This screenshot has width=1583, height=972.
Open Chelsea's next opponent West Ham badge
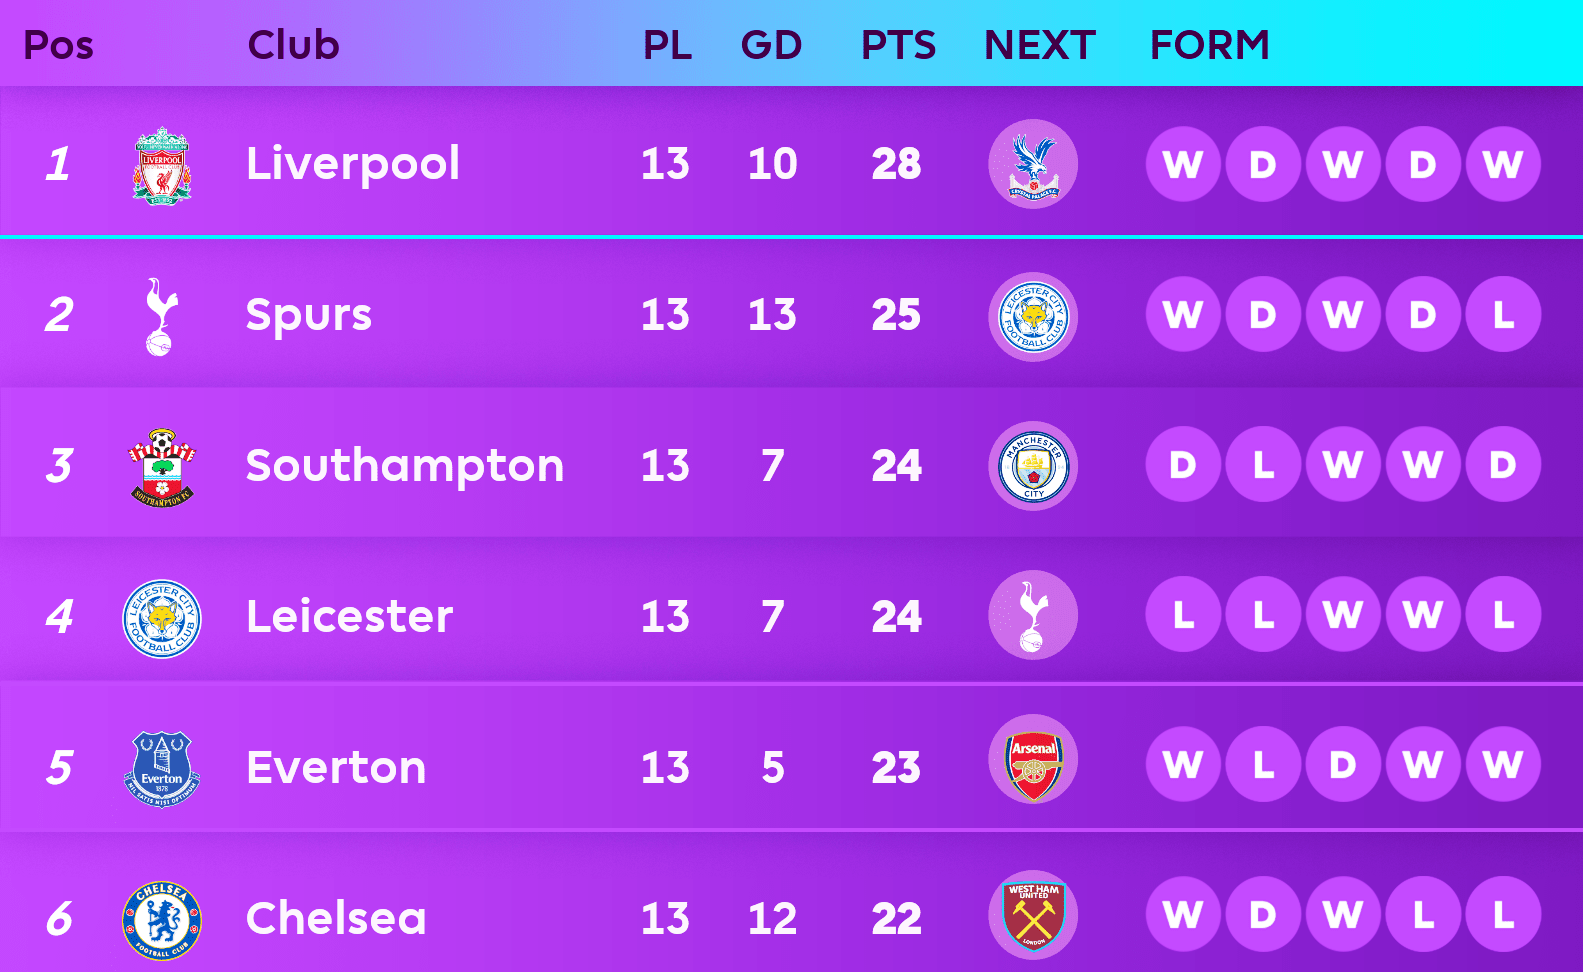[x=1033, y=915]
